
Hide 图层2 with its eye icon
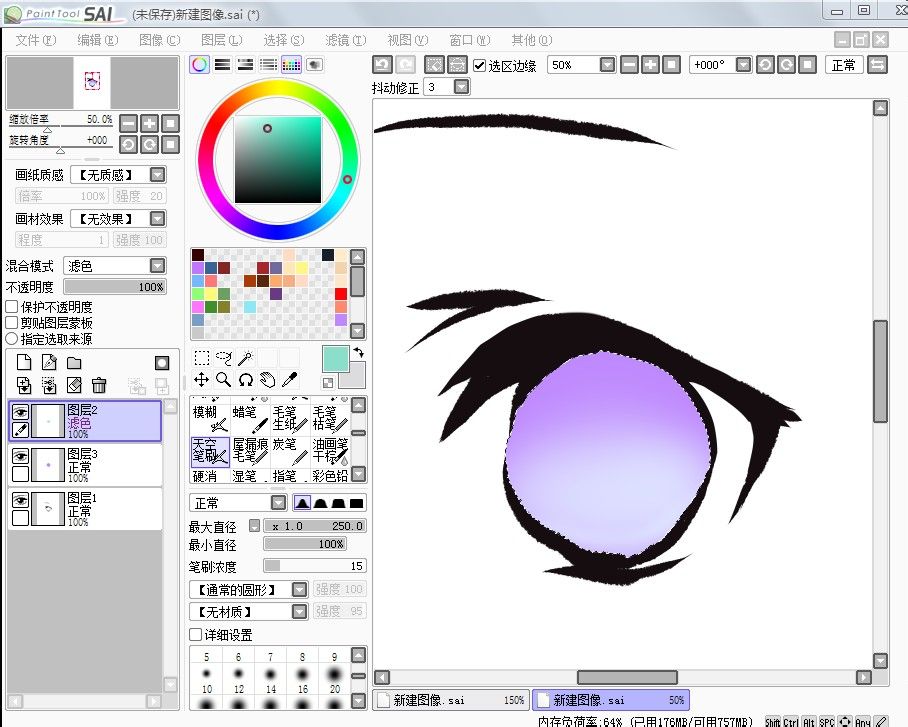click(20, 412)
